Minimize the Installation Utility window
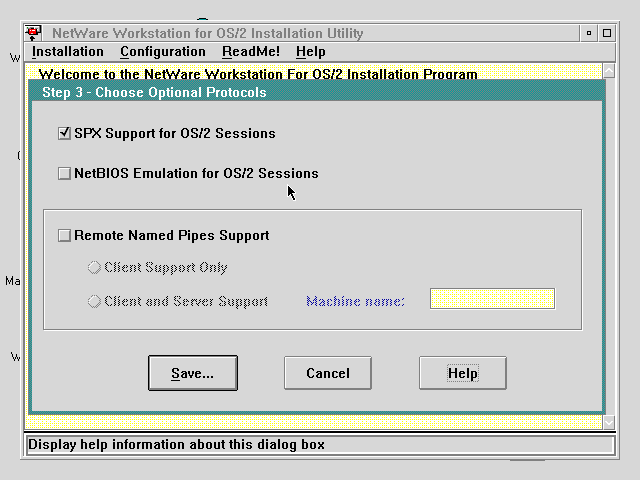Image resolution: width=640 pixels, height=480 pixels. (x=589, y=33)
